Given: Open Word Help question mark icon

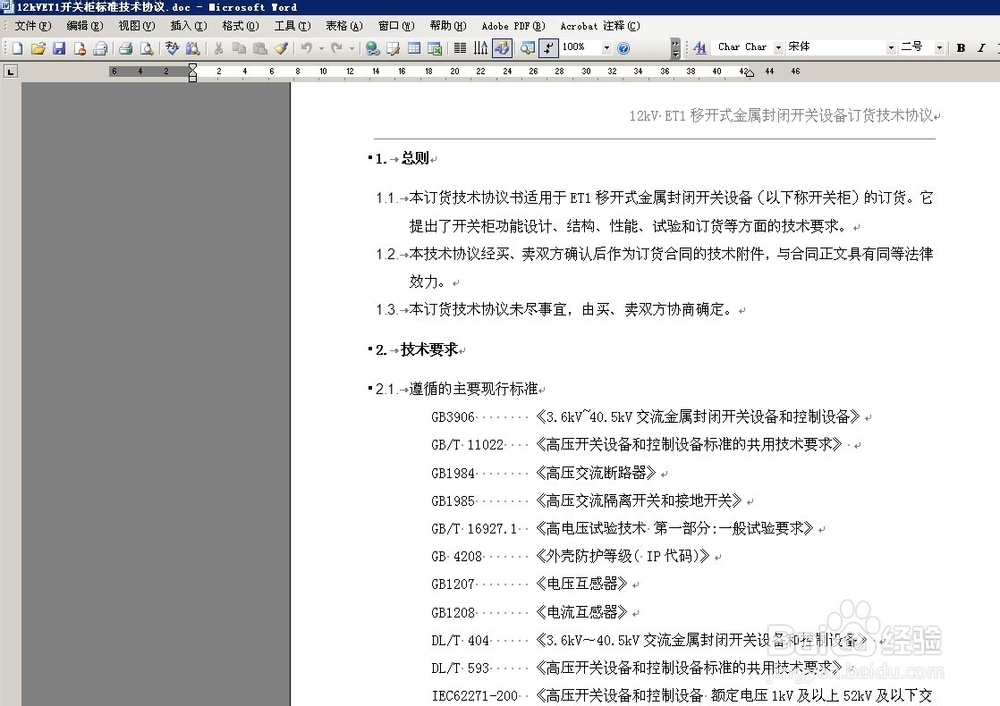Looking at the screenshot, I should click(624, 48).
